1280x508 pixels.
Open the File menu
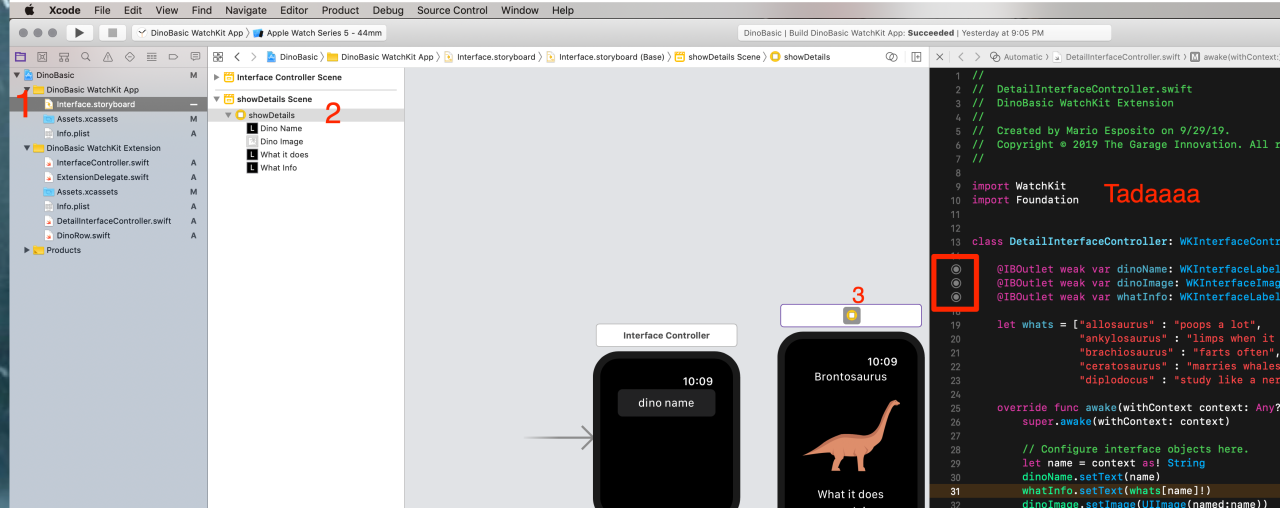102,10
